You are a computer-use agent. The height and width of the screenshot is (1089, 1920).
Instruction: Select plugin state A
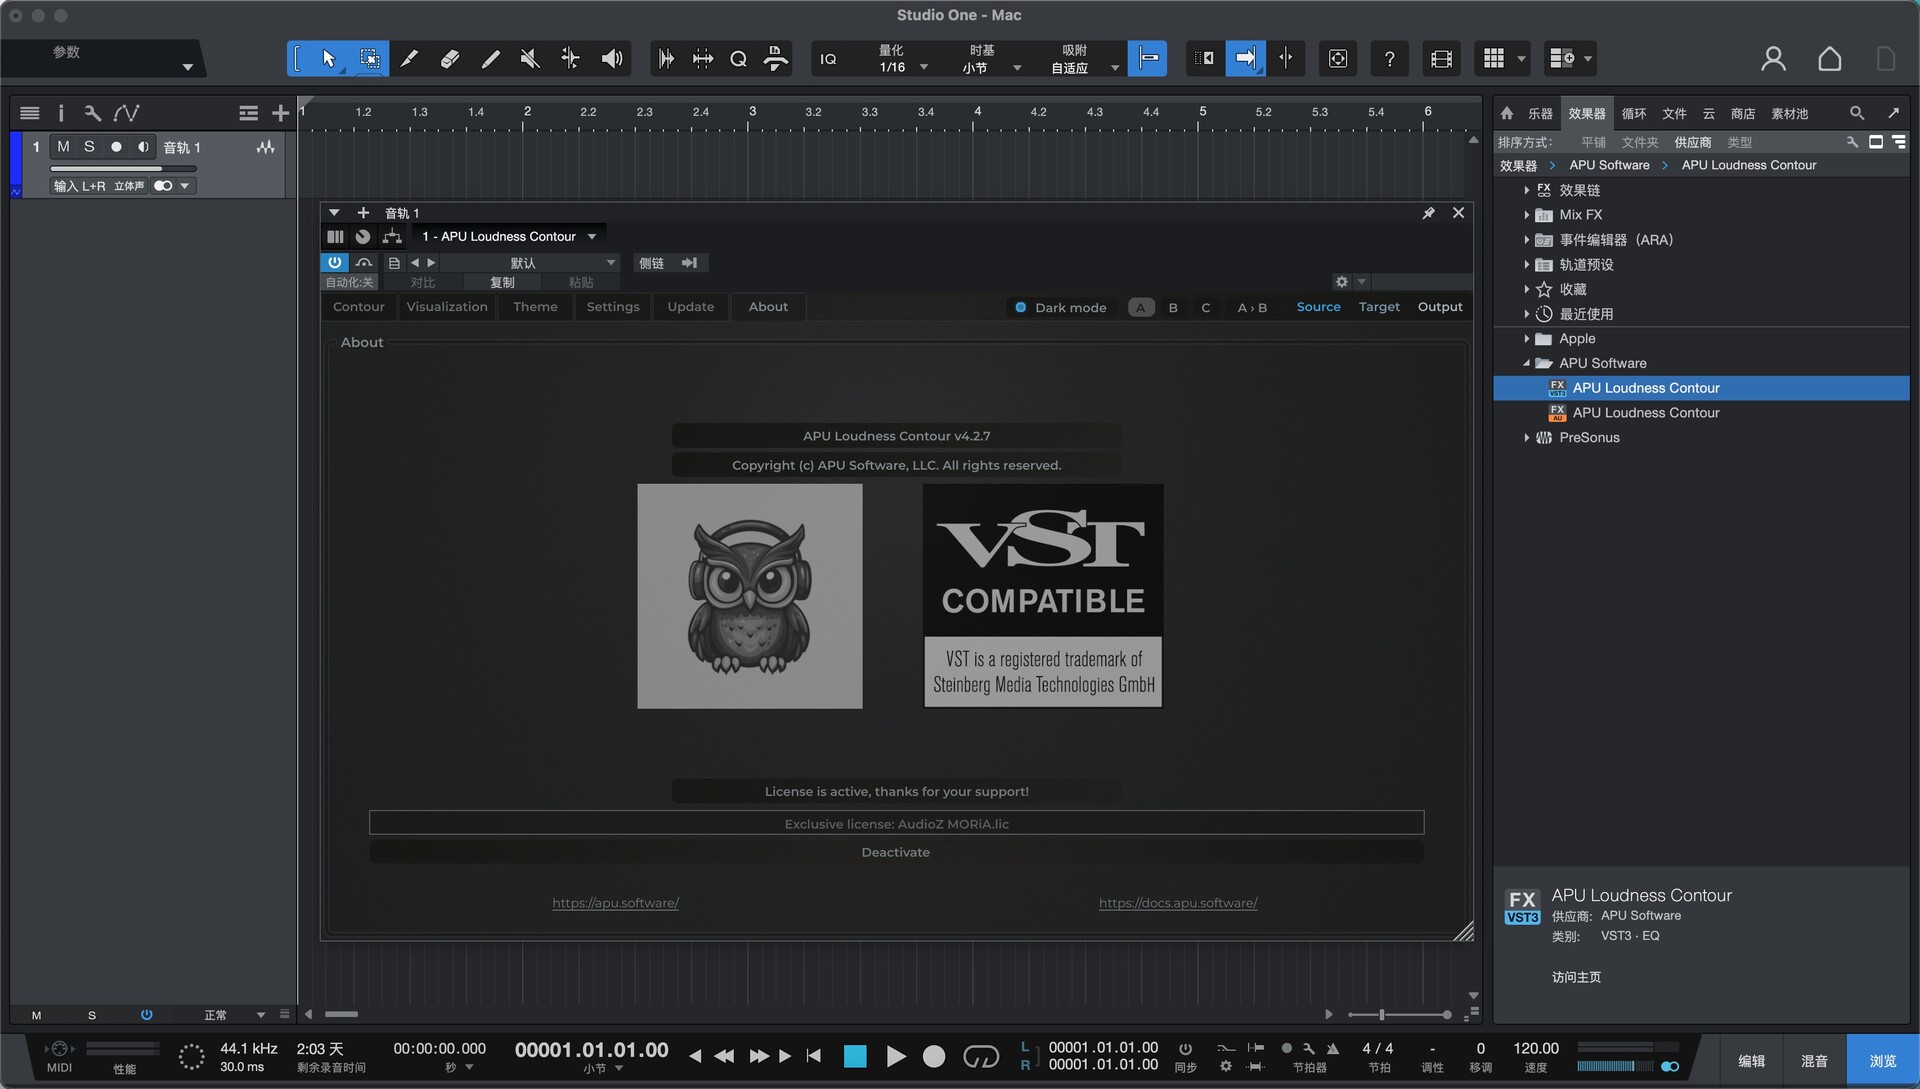coord(1140,307)
